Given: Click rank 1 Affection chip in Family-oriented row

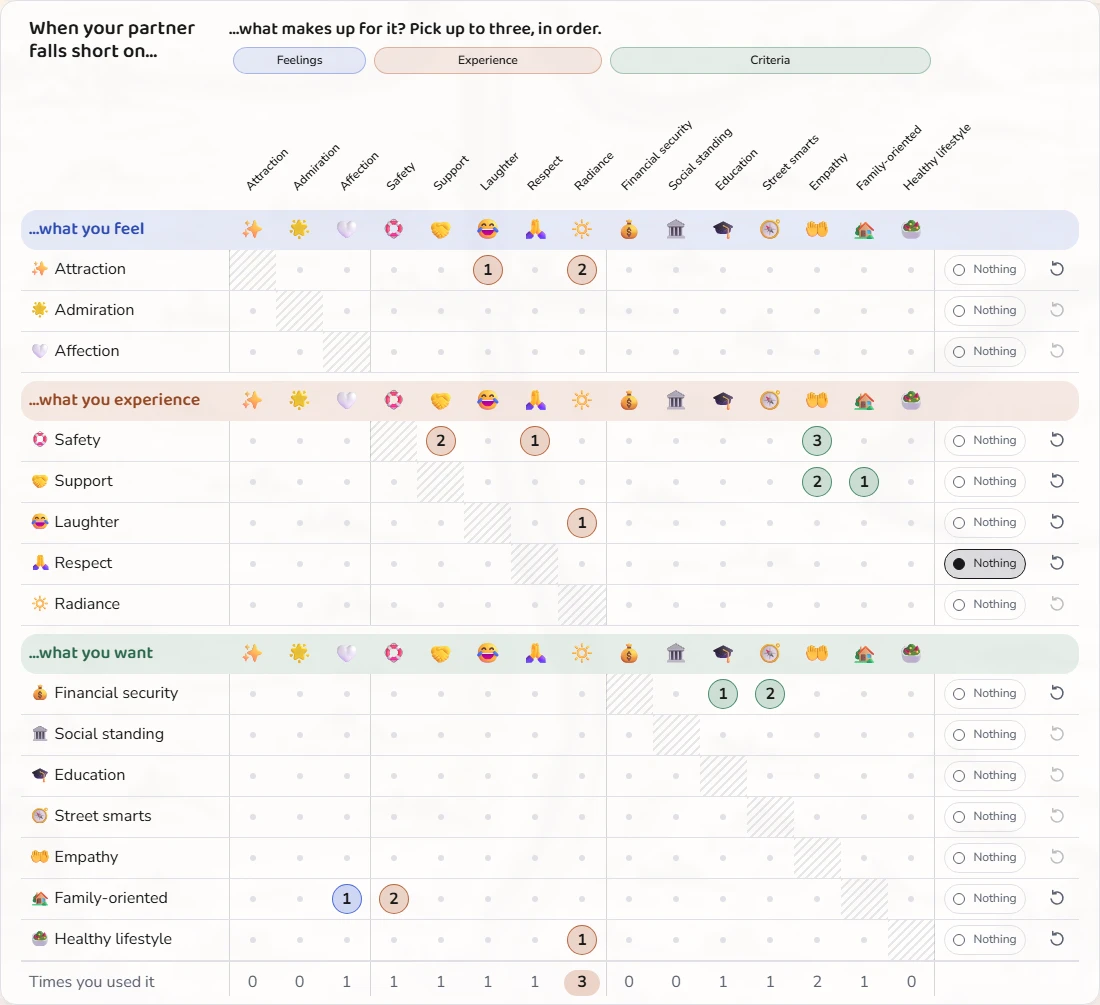Looking at the screenshot, I should pos(347,899).
